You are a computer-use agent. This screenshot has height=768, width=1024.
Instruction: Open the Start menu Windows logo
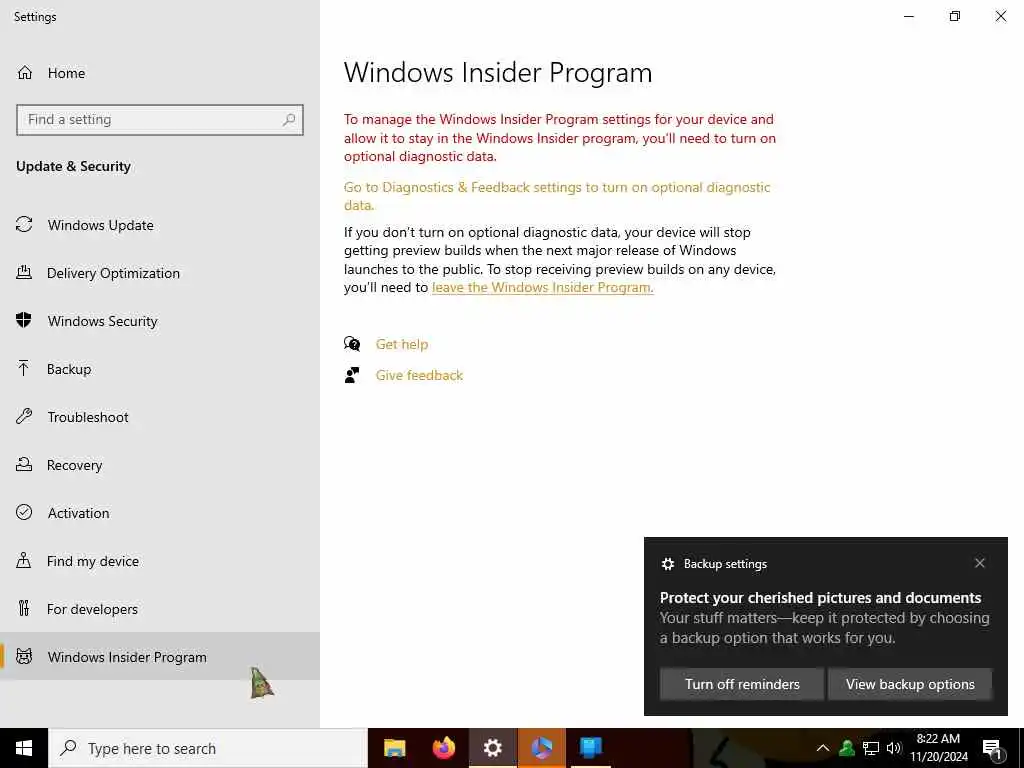click(x=24, y=748)
